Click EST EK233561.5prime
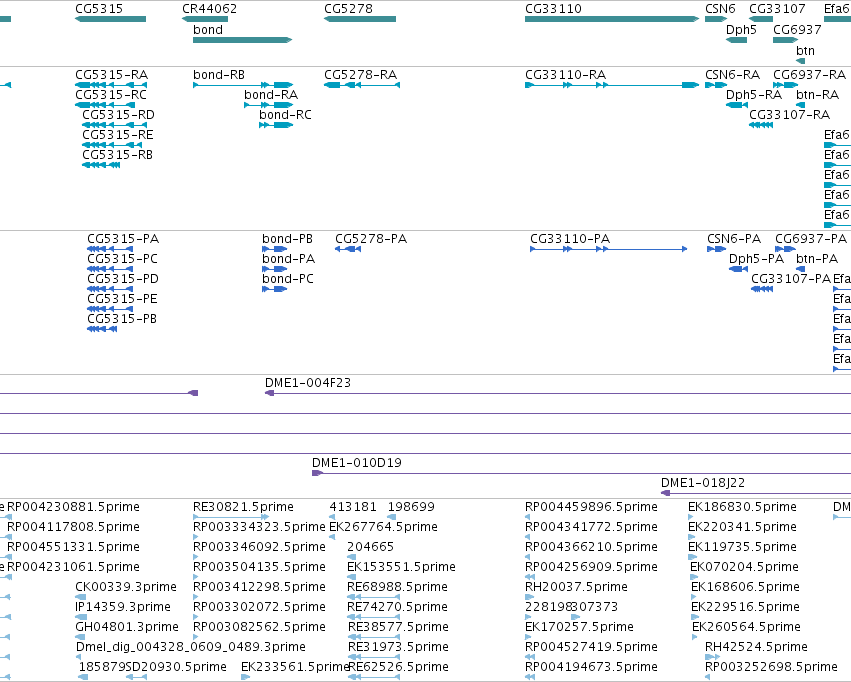 coord(295,667)
